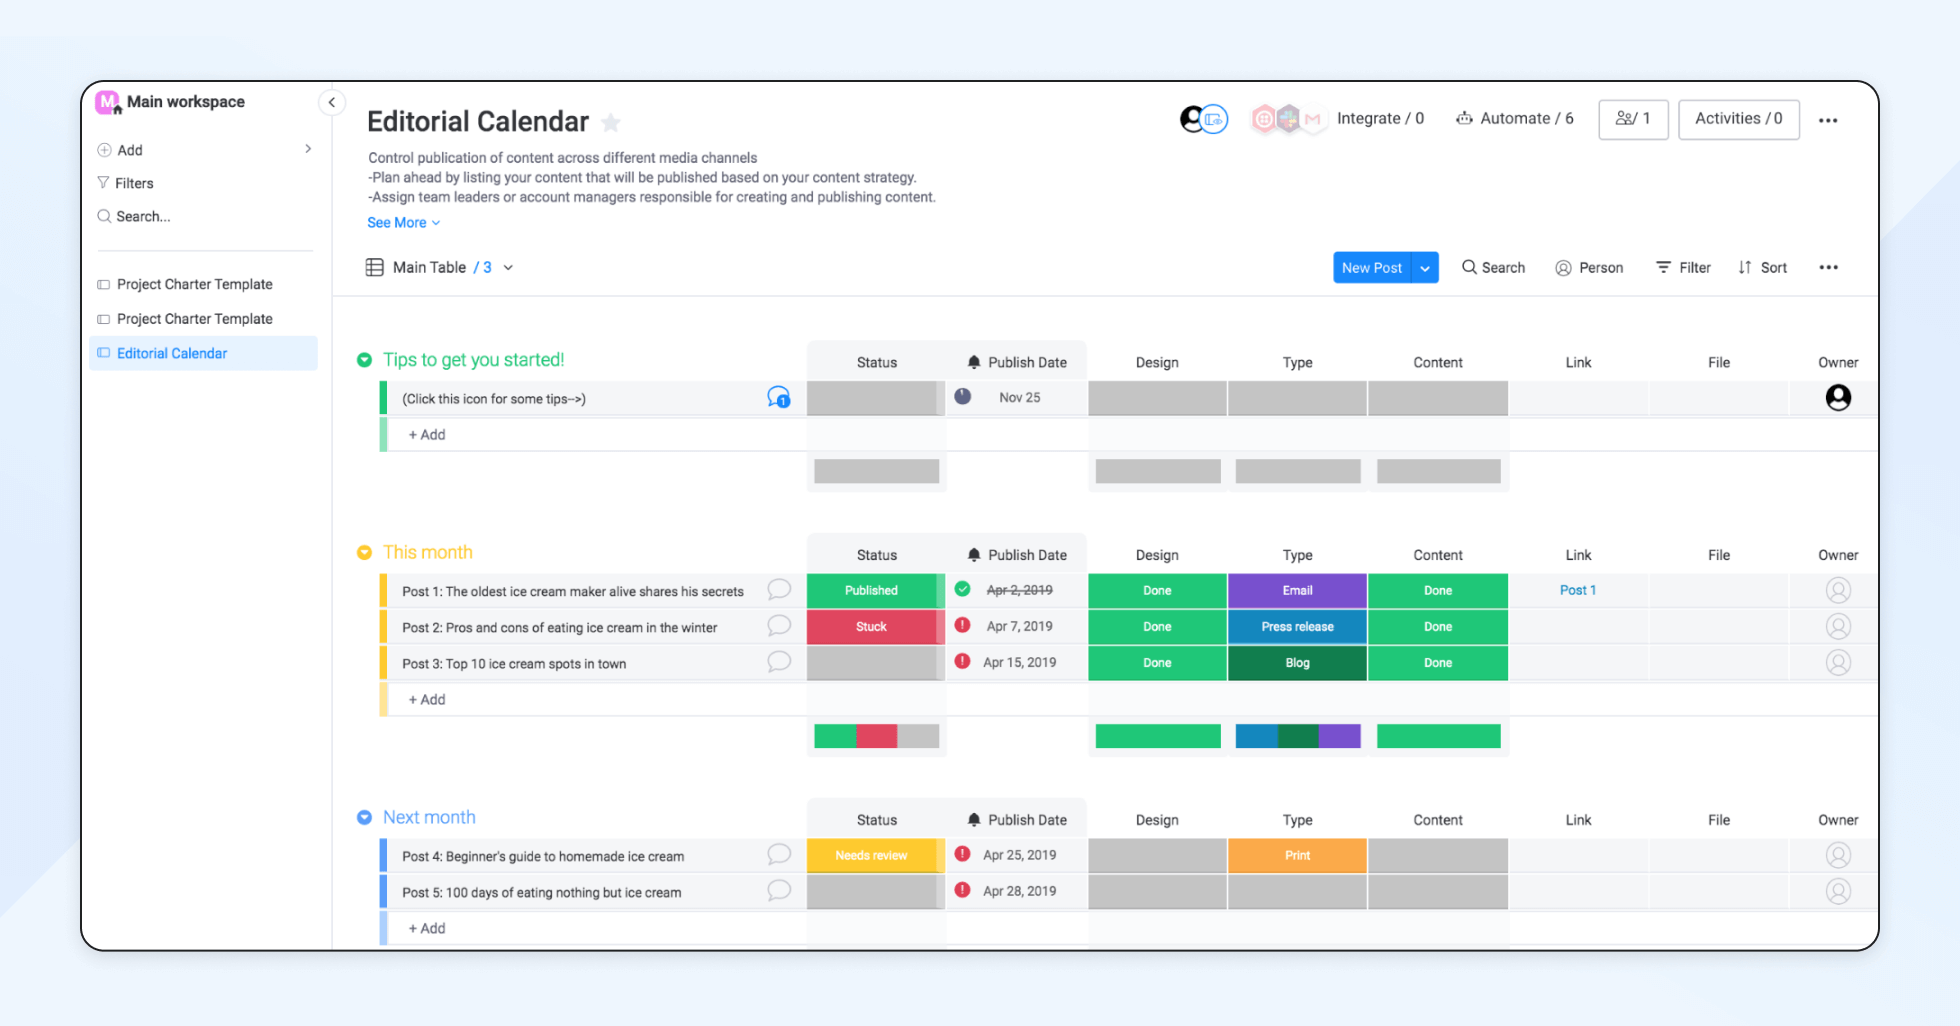Image resolution: width=1960 pixels, height=1026 pixels.
Task: Assign an owner for Post 1
Action: point(1838,590)
